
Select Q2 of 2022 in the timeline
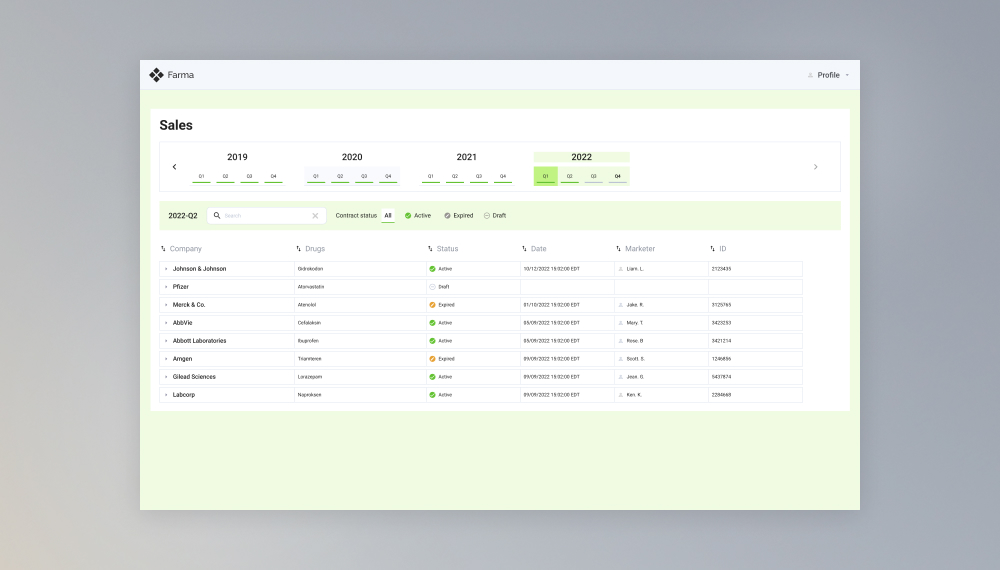pos(570,176)
